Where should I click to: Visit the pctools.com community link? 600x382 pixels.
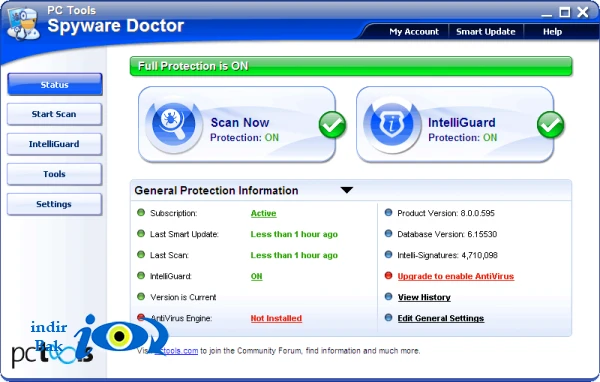click(x=176, y=351)
